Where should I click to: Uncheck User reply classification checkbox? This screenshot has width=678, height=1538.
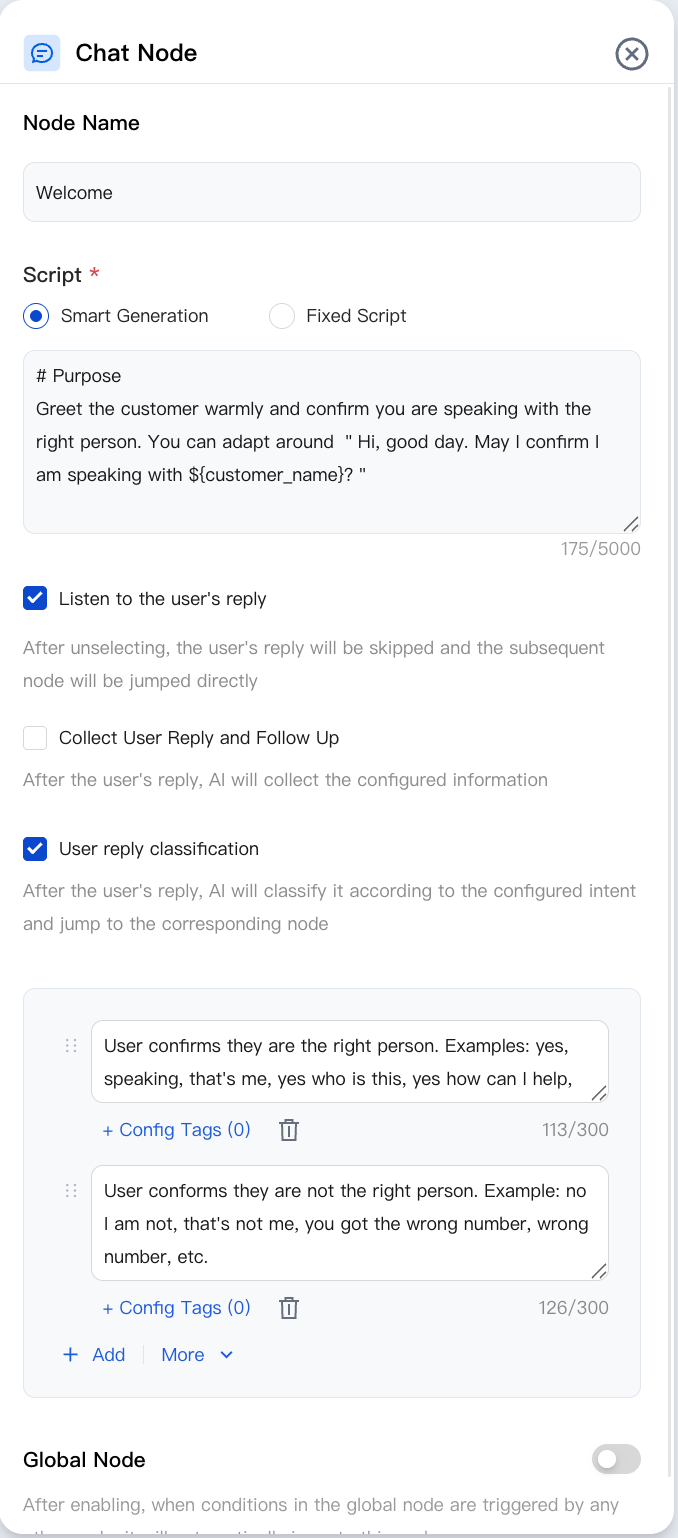(35, 849)
